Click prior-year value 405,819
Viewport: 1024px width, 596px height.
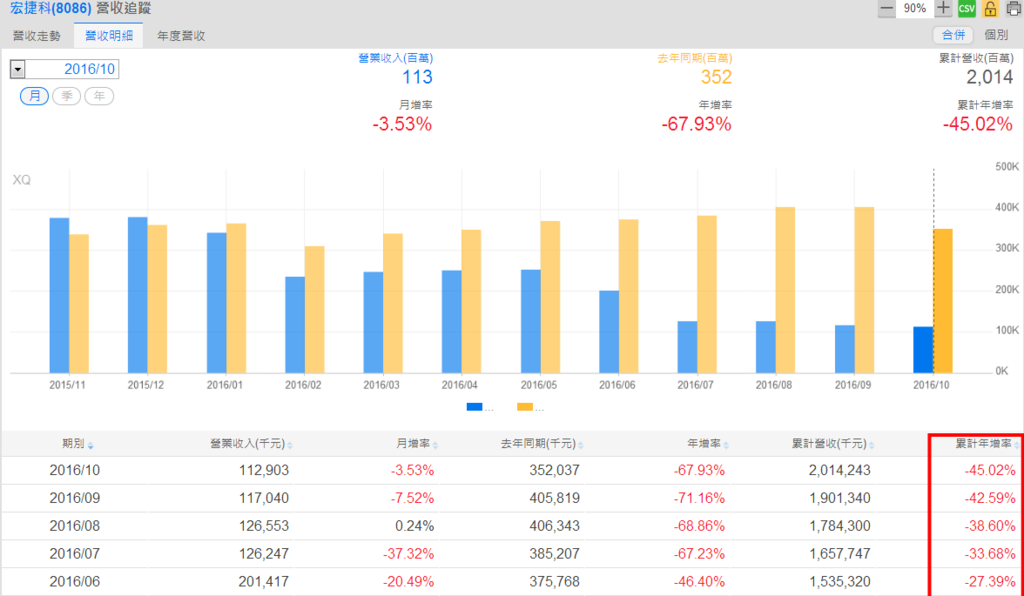point(554,498)
